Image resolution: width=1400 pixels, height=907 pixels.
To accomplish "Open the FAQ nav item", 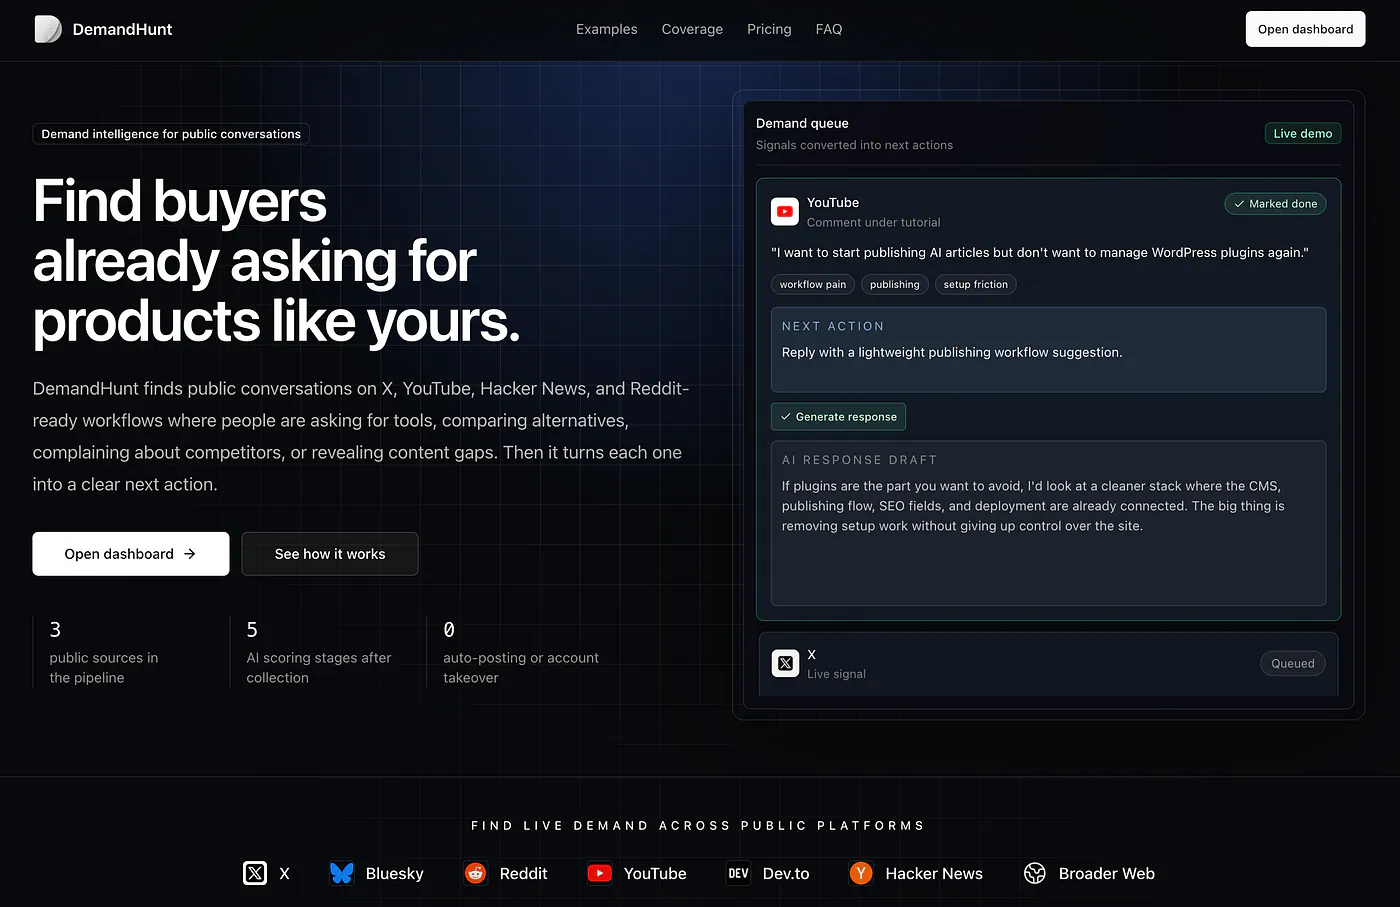I will pyautogui.click(x=829, y=29).
